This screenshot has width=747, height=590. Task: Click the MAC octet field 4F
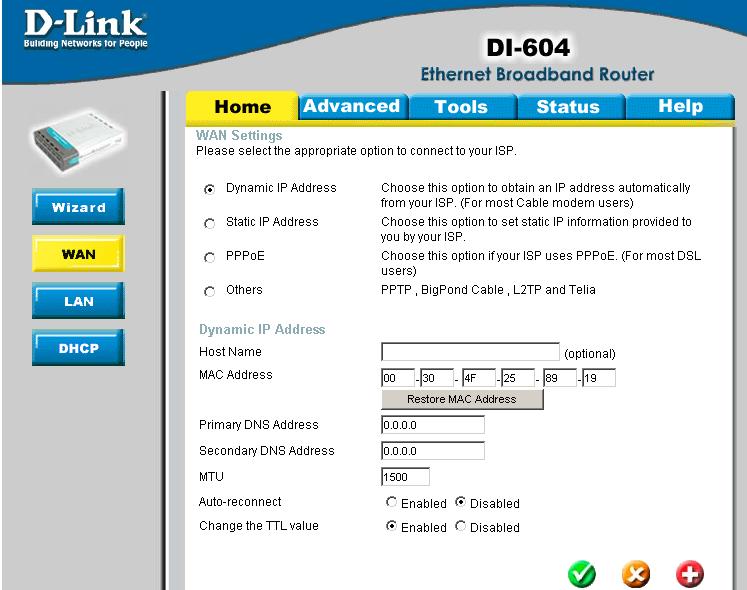coord(479,377)
